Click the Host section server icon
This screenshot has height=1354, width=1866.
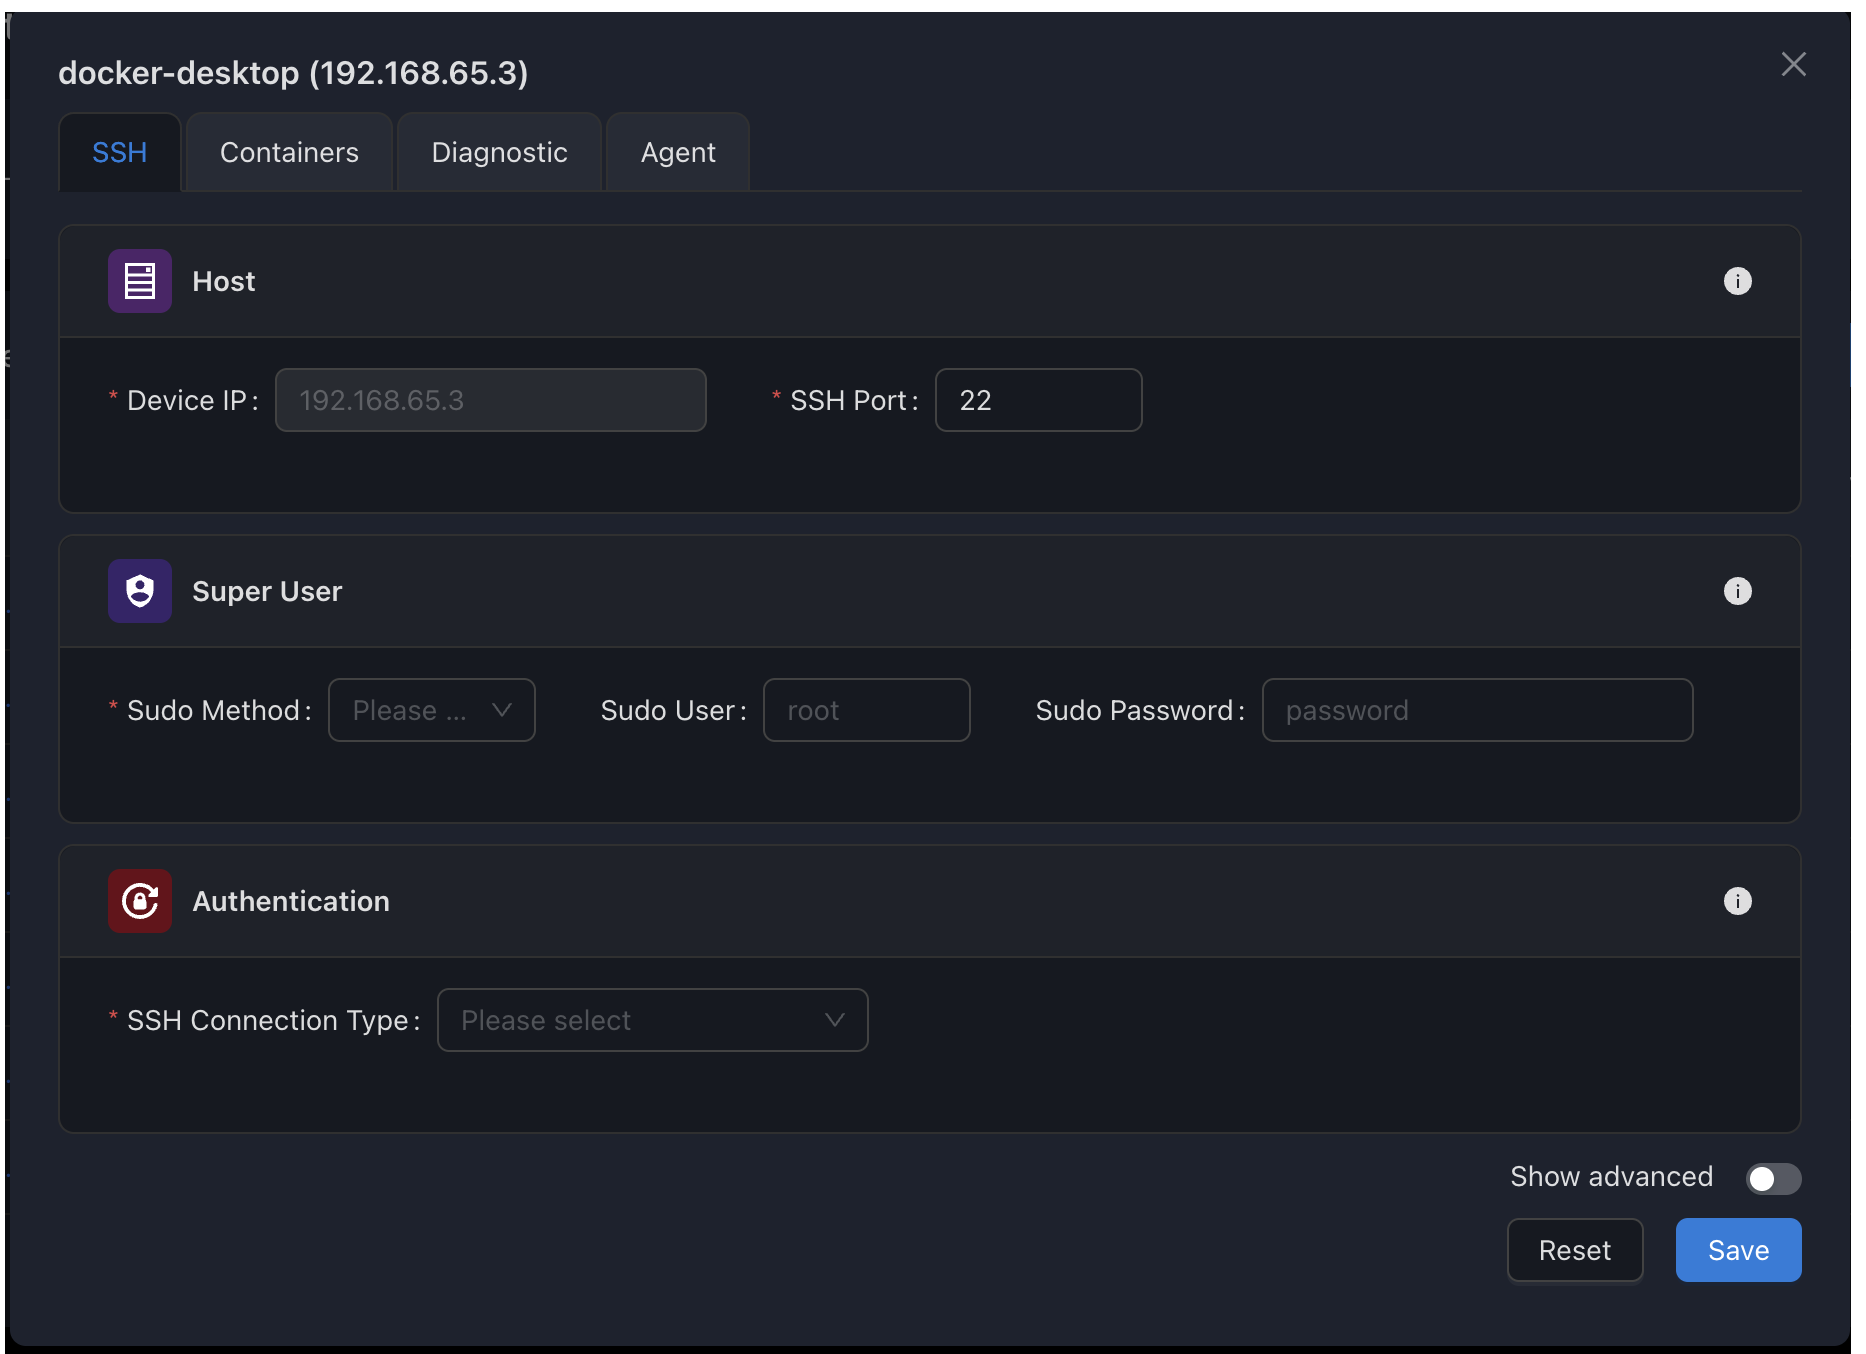140,281
